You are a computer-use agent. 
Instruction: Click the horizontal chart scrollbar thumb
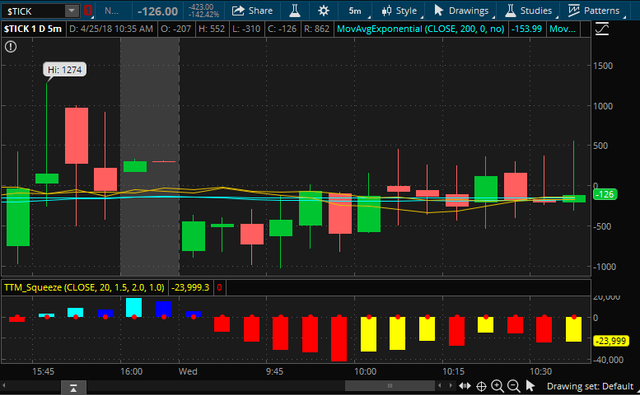pos(390,386)
